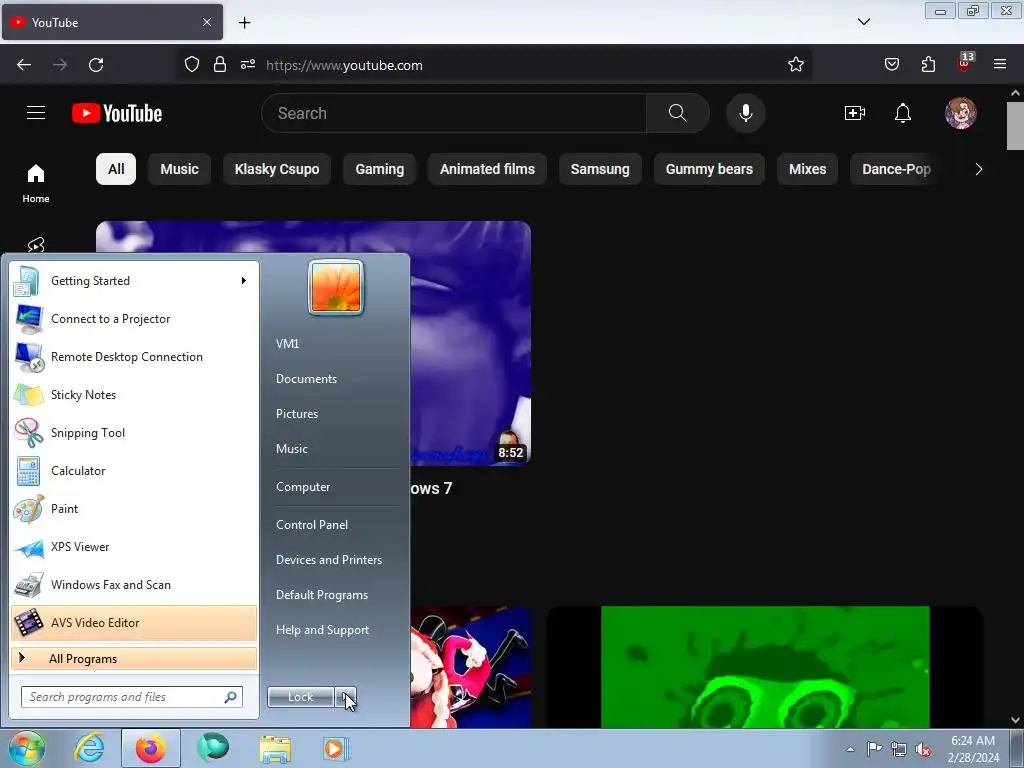Open Windows Fax and Scan
The width and height of the screenshot is (1024, 768).
(134, 585)
